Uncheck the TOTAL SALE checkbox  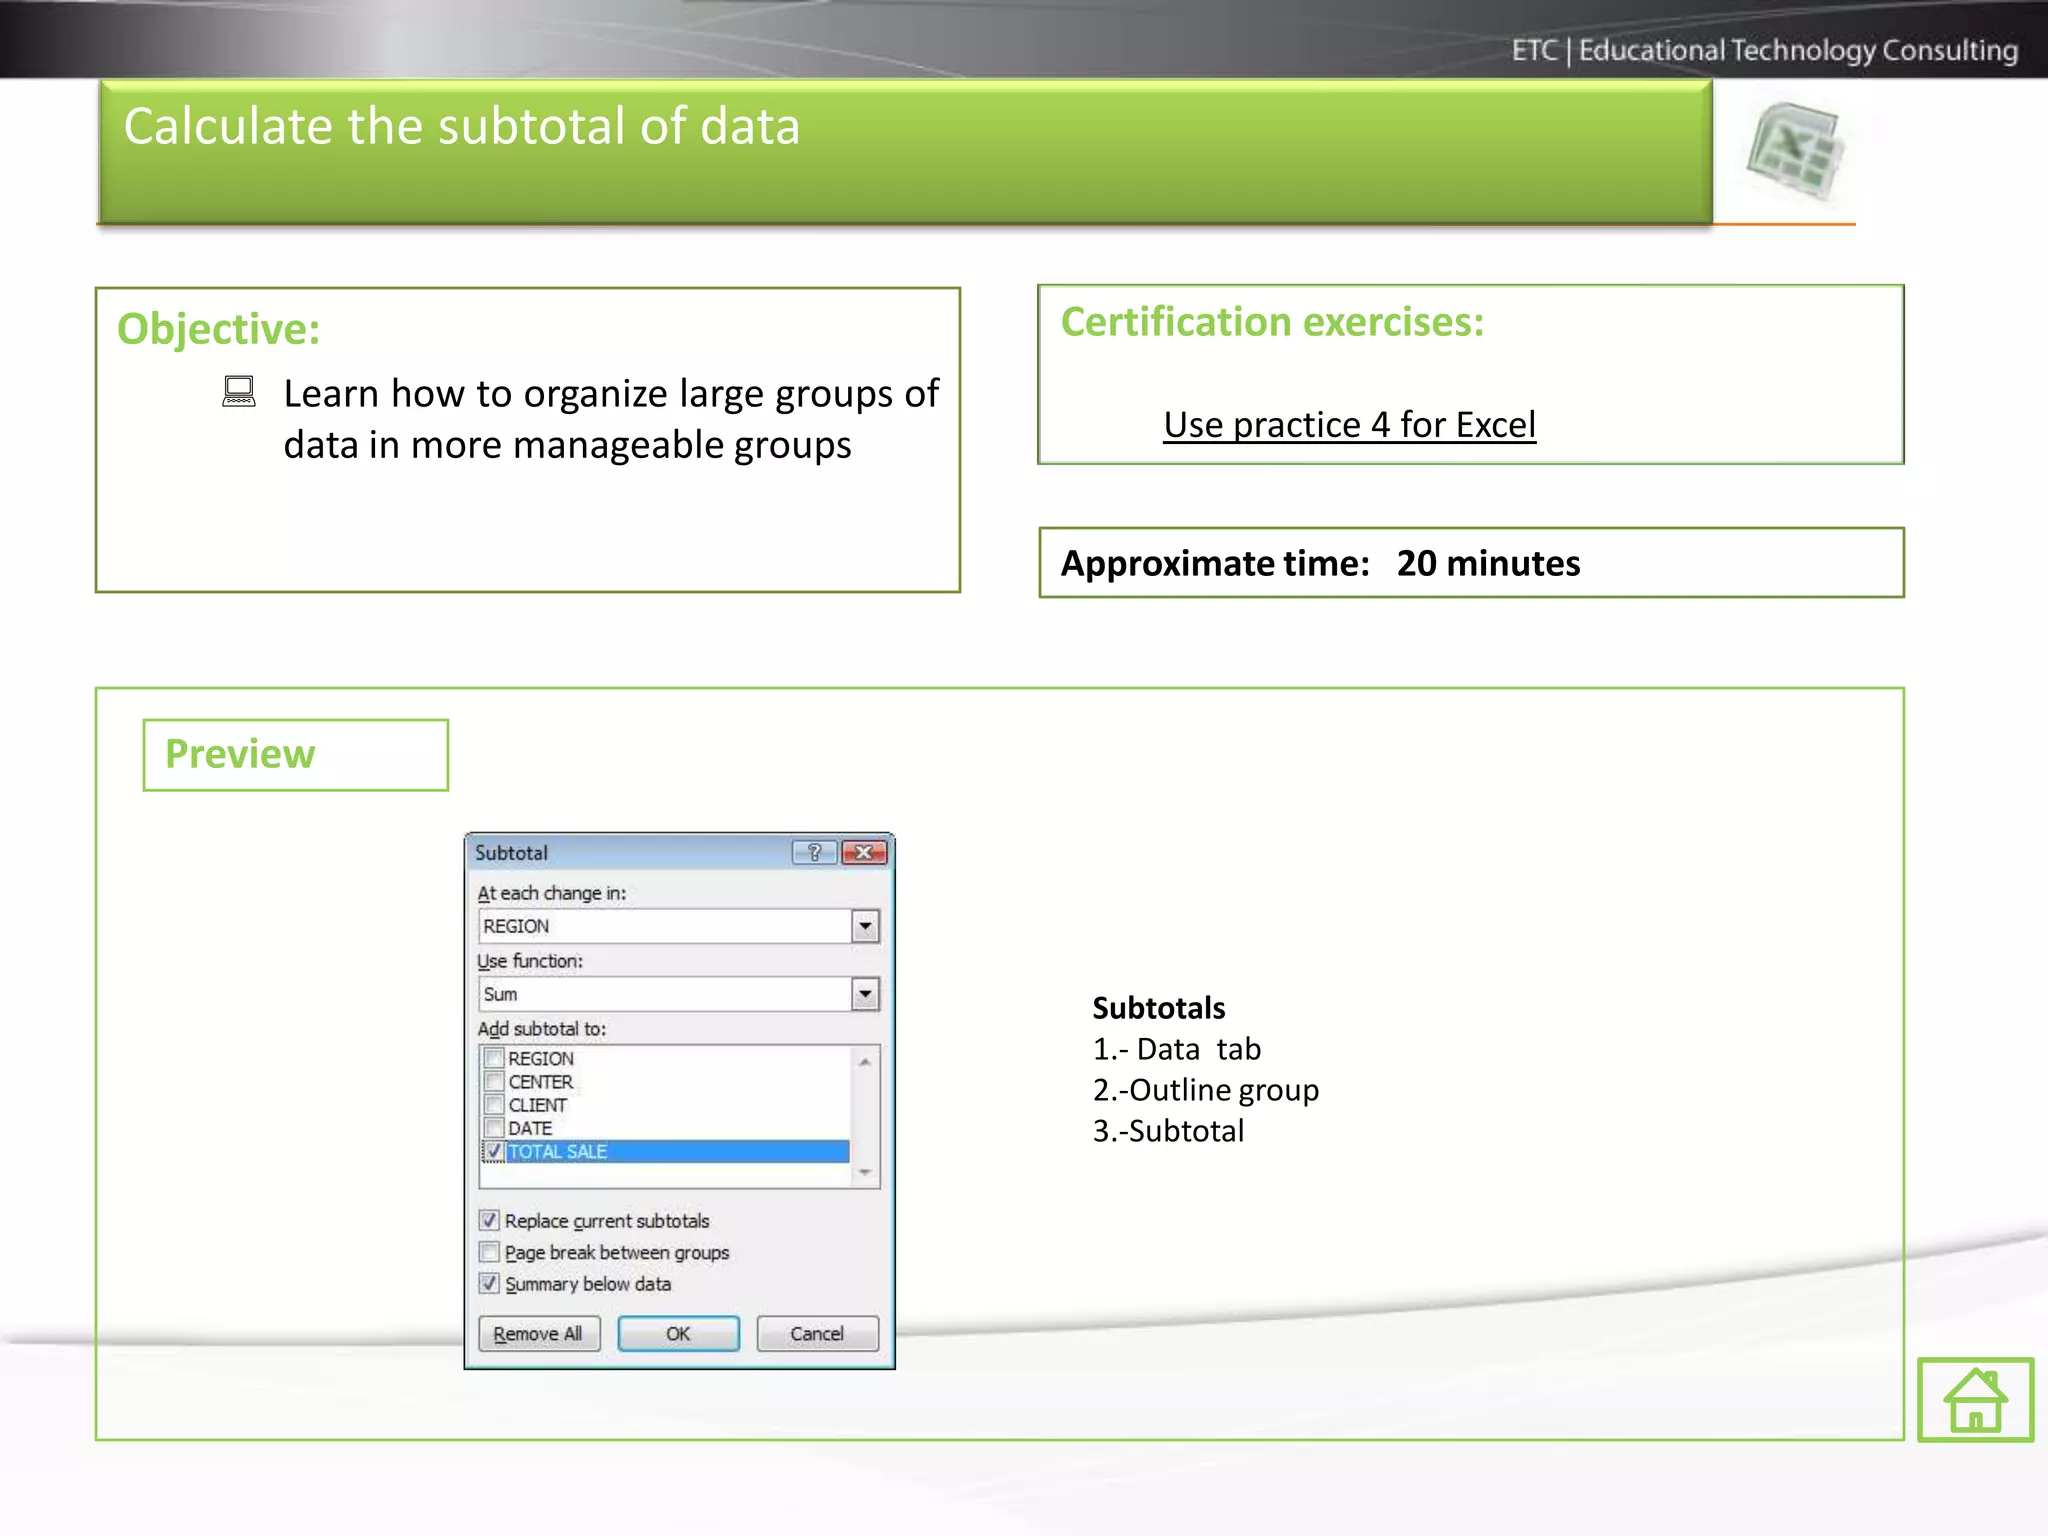point(494,1151)
